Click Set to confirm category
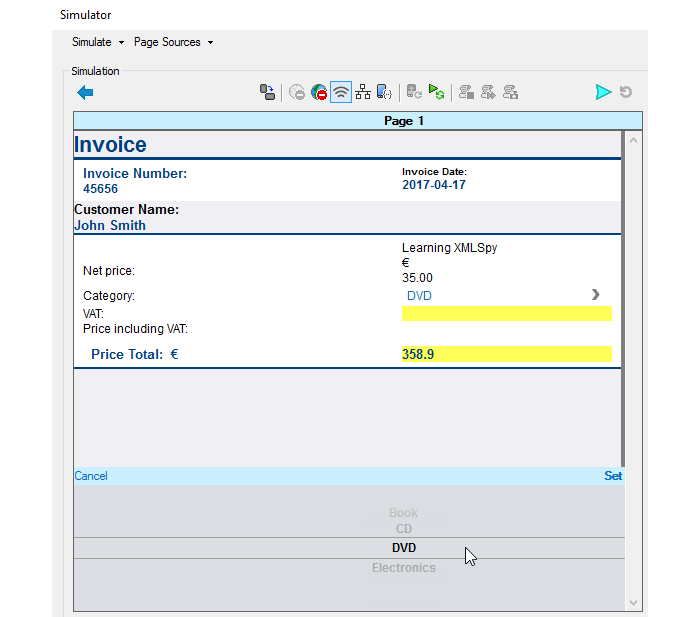The image size is (700, 617). 612,476
